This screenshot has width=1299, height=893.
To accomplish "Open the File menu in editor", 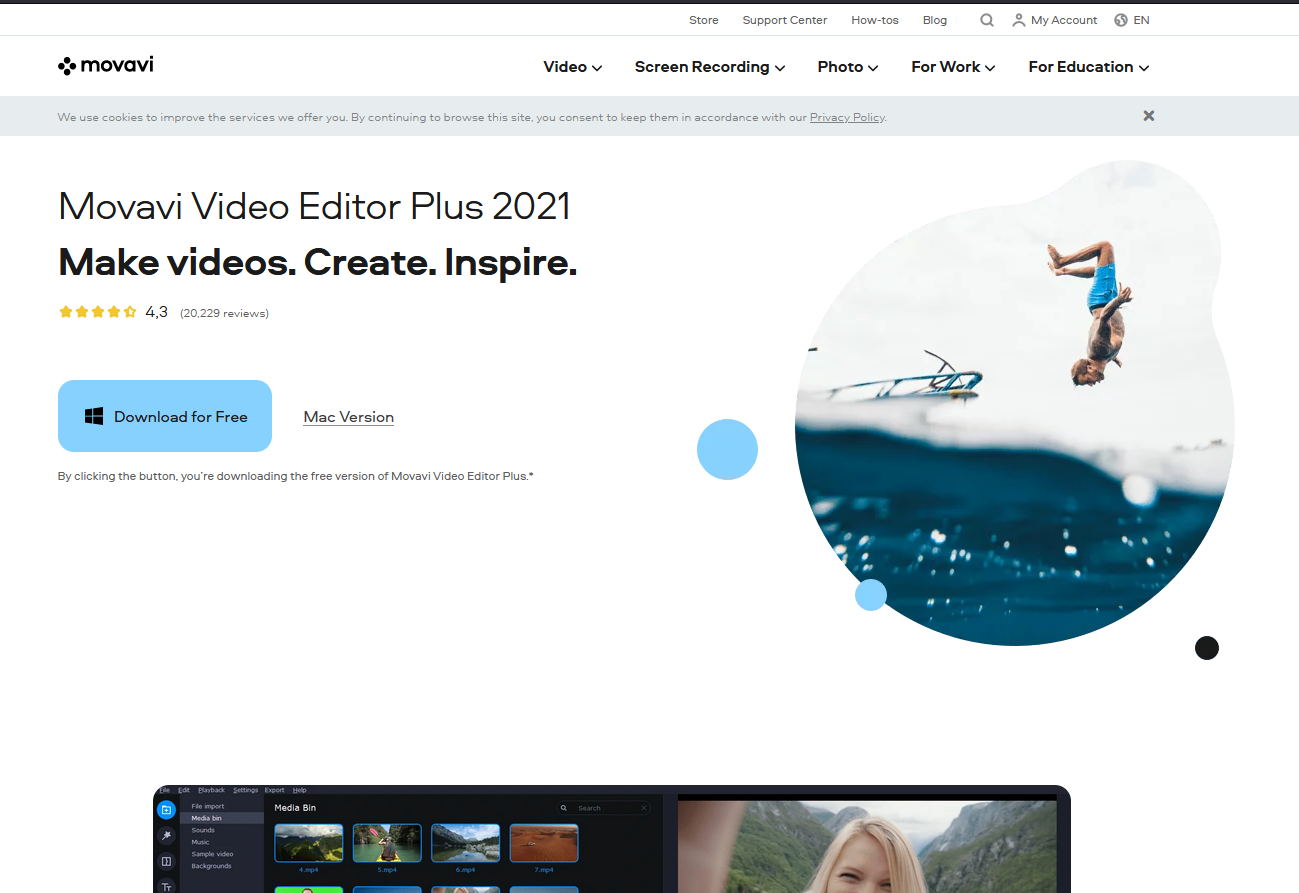I will [165, 790].
